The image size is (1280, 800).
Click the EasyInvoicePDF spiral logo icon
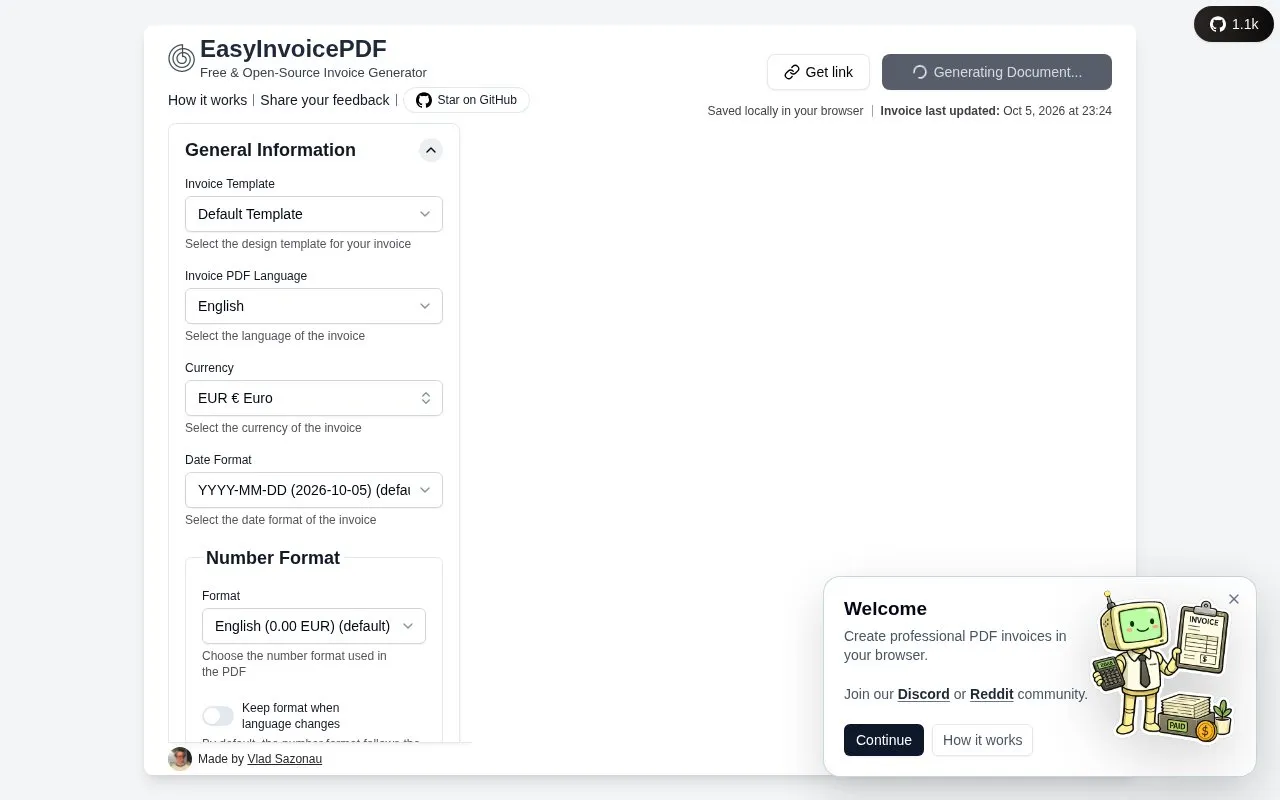coord(181,58)
